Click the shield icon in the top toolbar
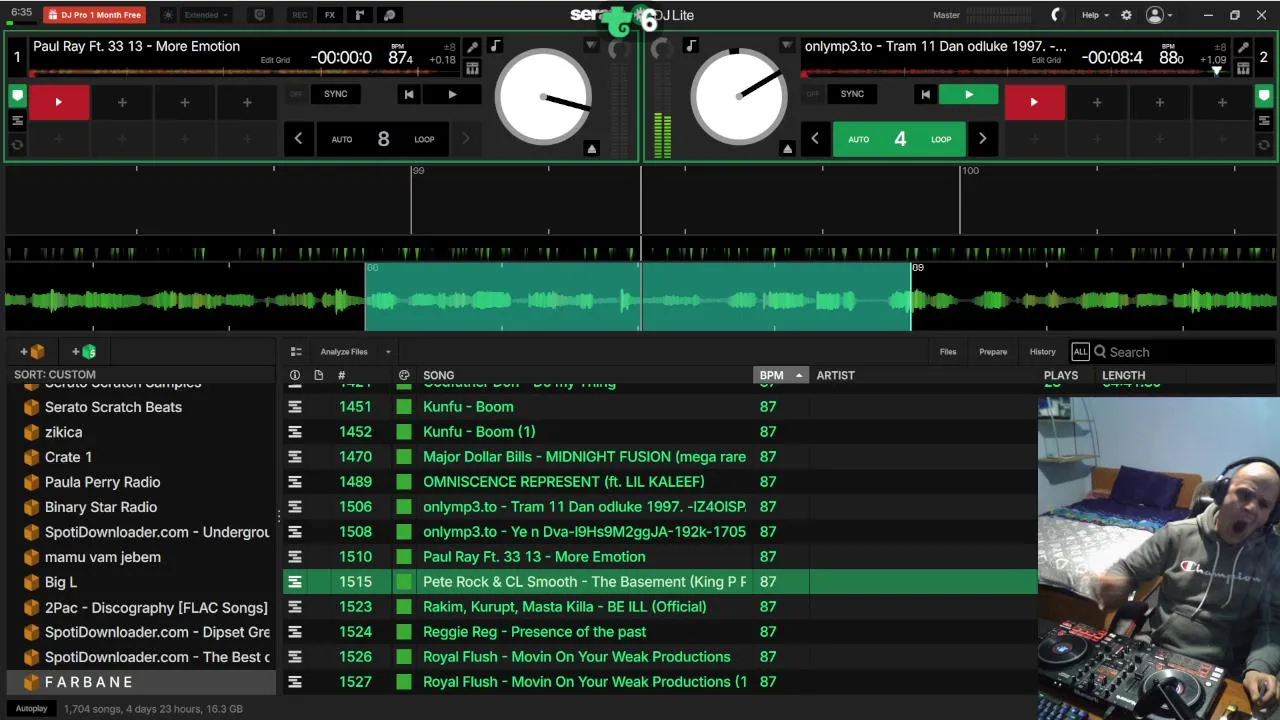Screen dimensions: 1280x720 pyautogui.click(x=260, y=15)
